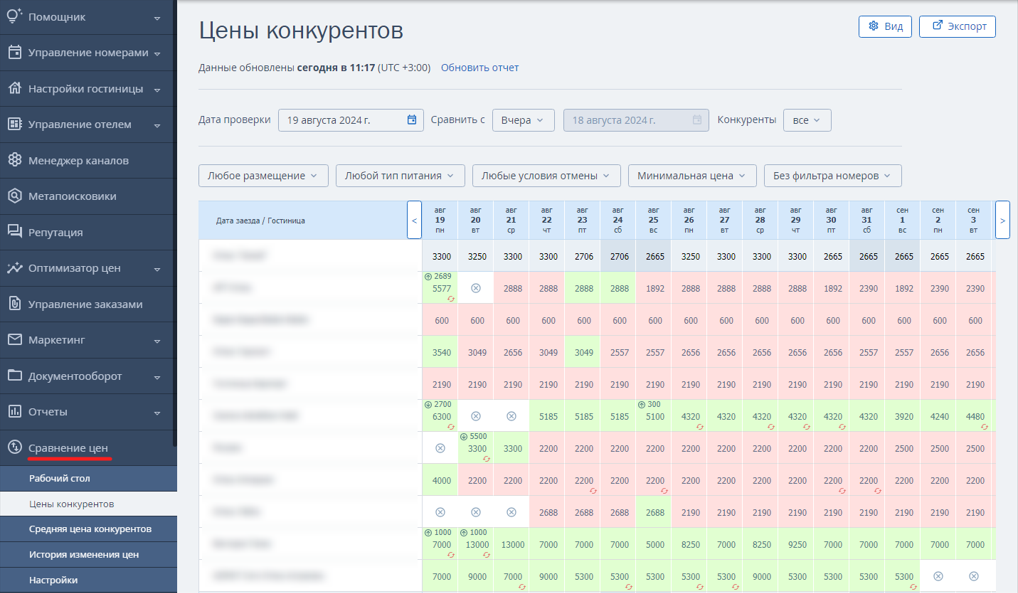Click the авг 24 сб column header
Image resolution: width=1018 pixels, height=593 pixels.
coord(618,220)
